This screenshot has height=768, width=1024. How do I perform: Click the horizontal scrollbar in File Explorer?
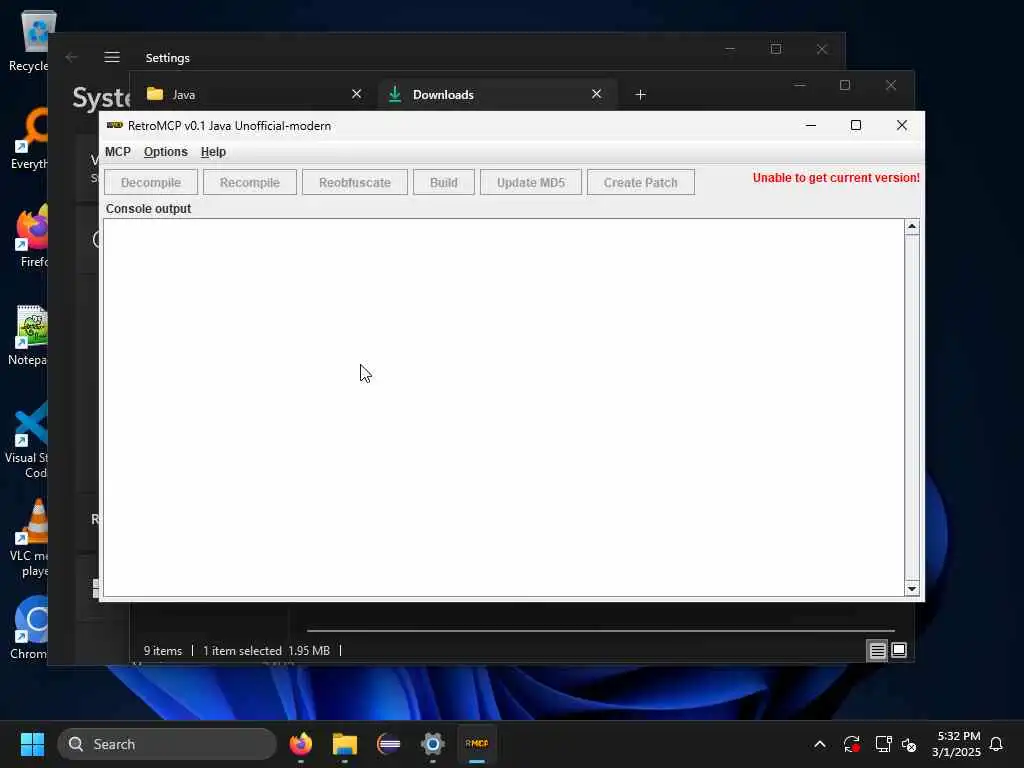coord(601,631)
